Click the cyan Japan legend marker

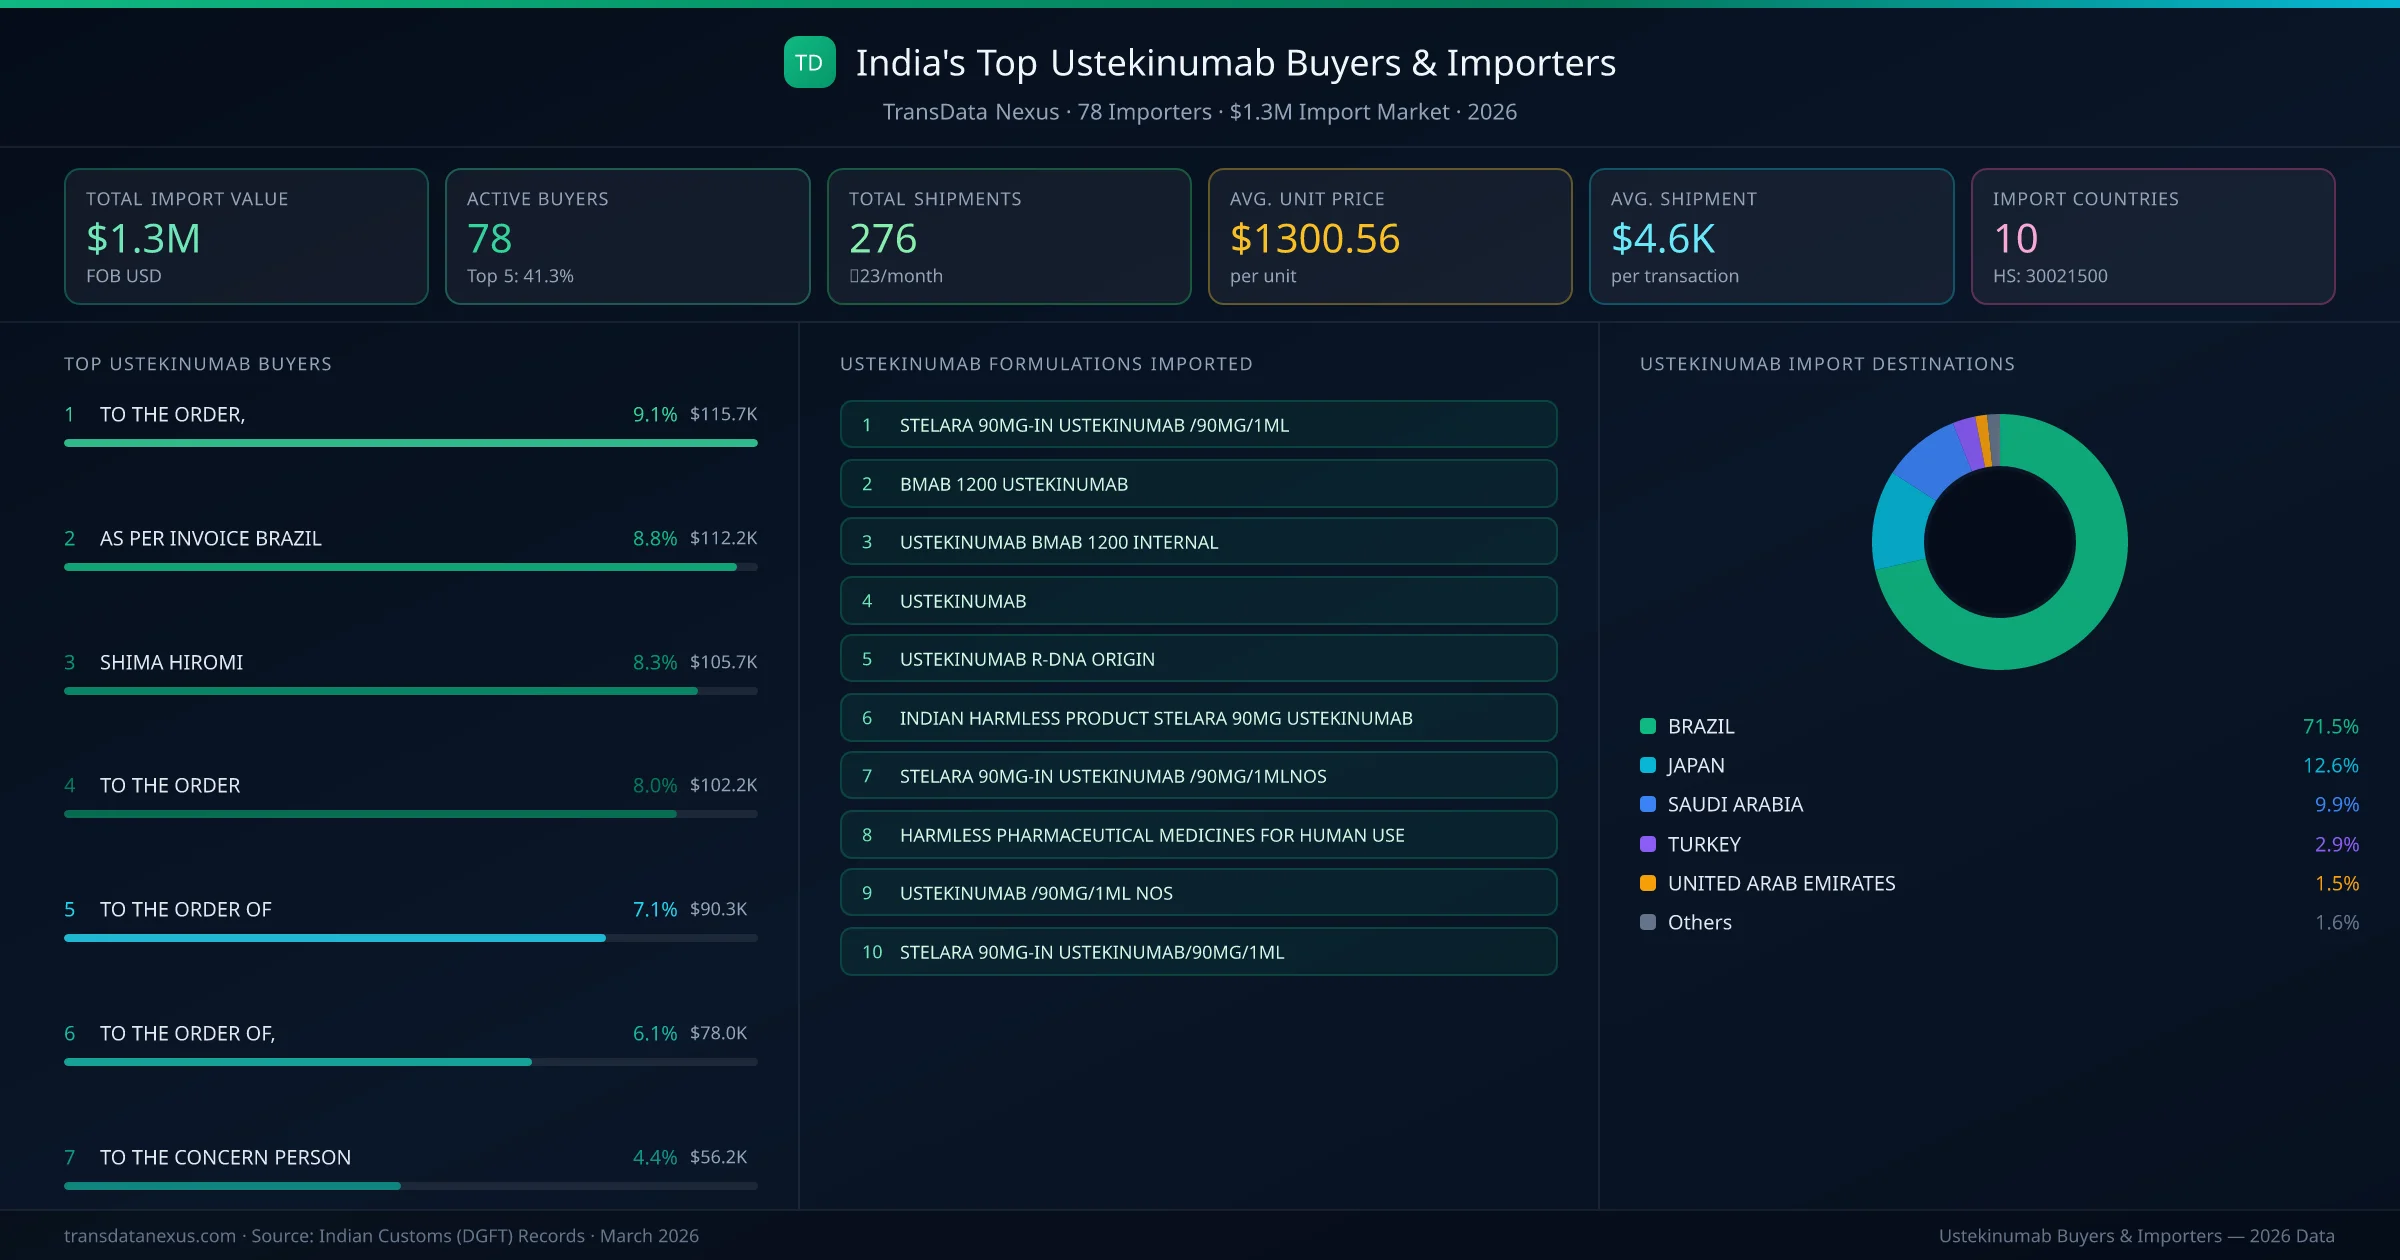pos(1647,765)
